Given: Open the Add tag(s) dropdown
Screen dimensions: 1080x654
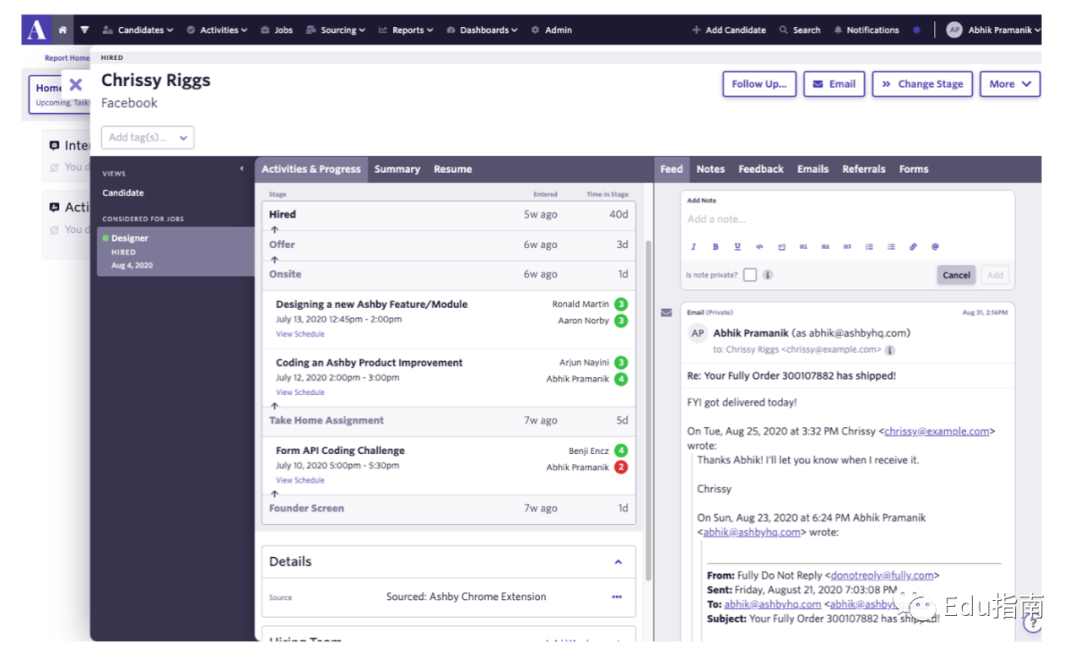Looking at the screenshot, I should pos(147,137).
